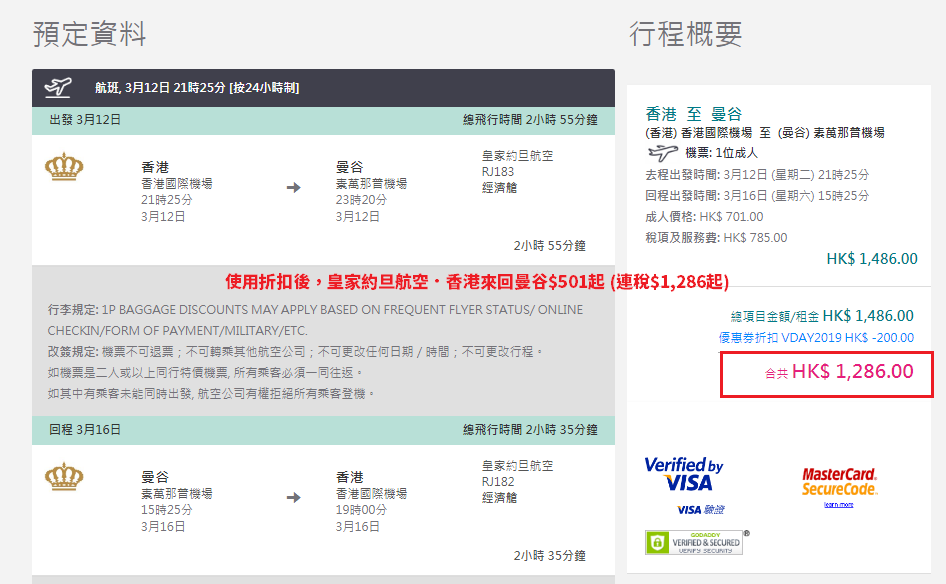
Task: Click 稅項及服務費: HK$ 785.00
Action: [x=716, y=238]
